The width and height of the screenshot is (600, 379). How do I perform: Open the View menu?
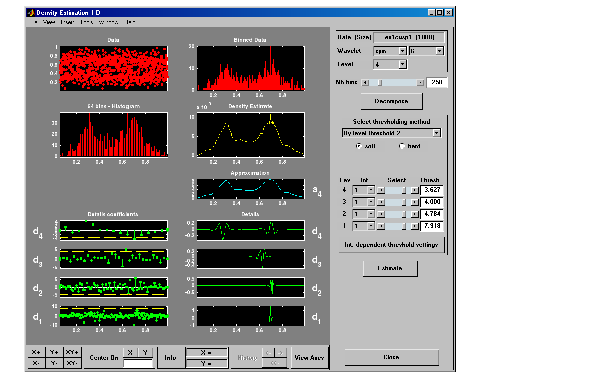tap(49, 22)
